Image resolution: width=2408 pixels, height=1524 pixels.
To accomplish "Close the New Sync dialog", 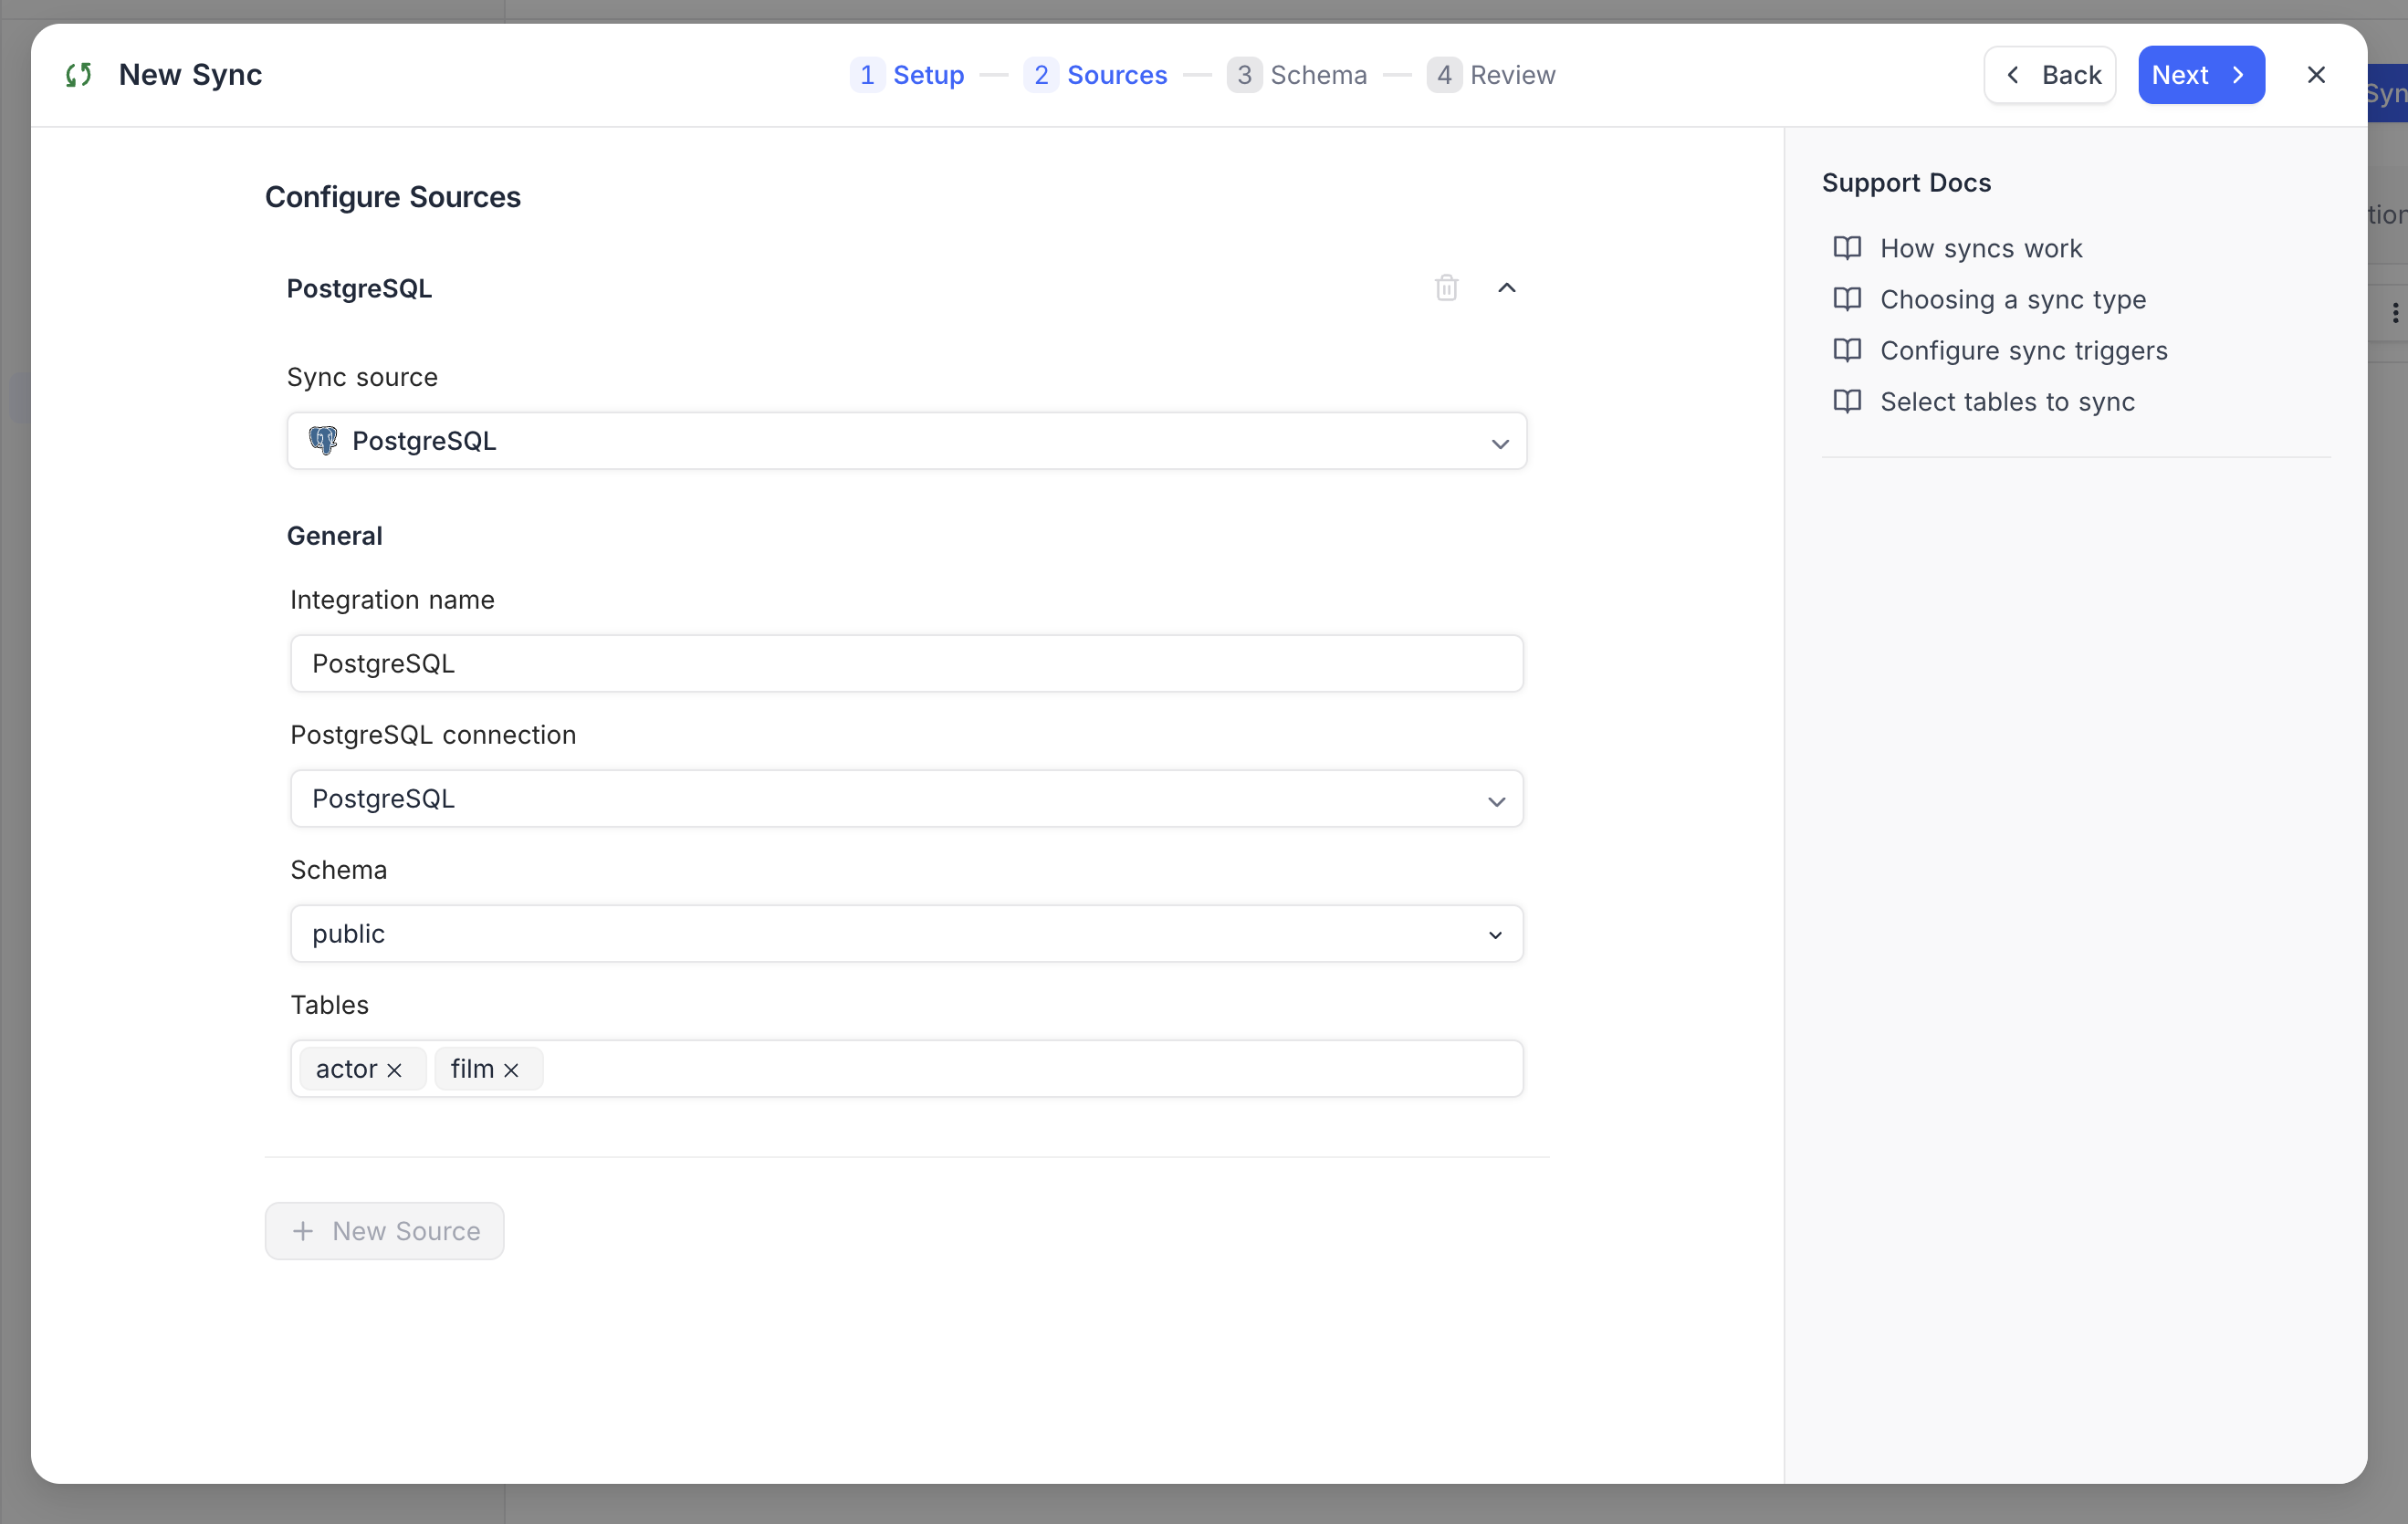I will (2316, 75).
